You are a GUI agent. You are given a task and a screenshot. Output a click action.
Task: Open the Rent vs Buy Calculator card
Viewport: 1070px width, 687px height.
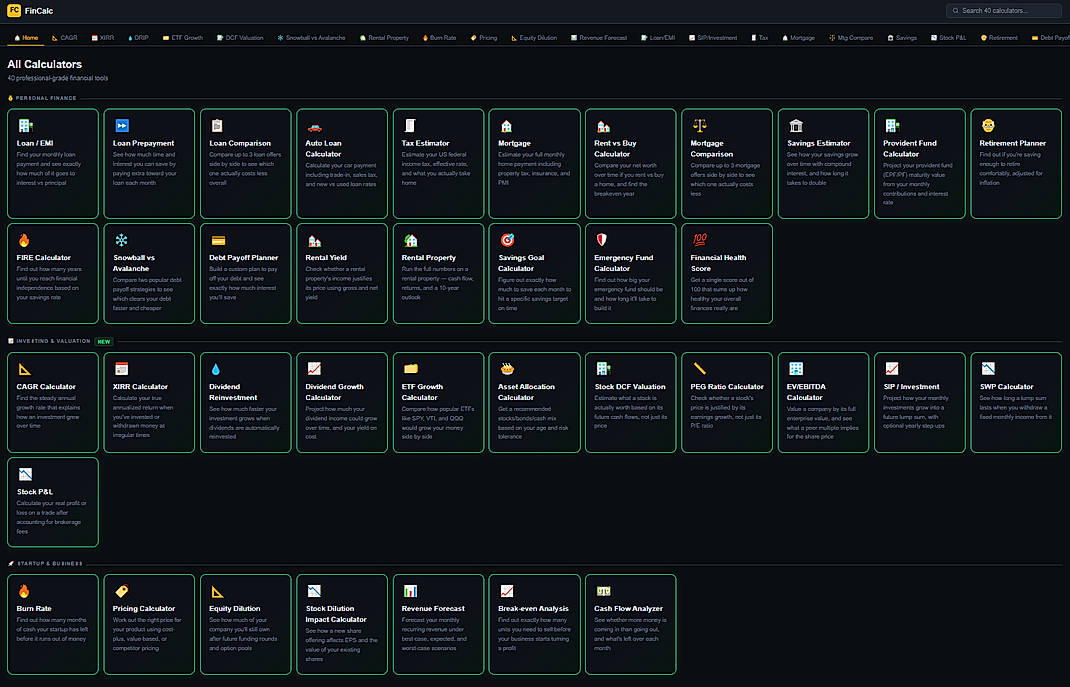pos(631,164)
